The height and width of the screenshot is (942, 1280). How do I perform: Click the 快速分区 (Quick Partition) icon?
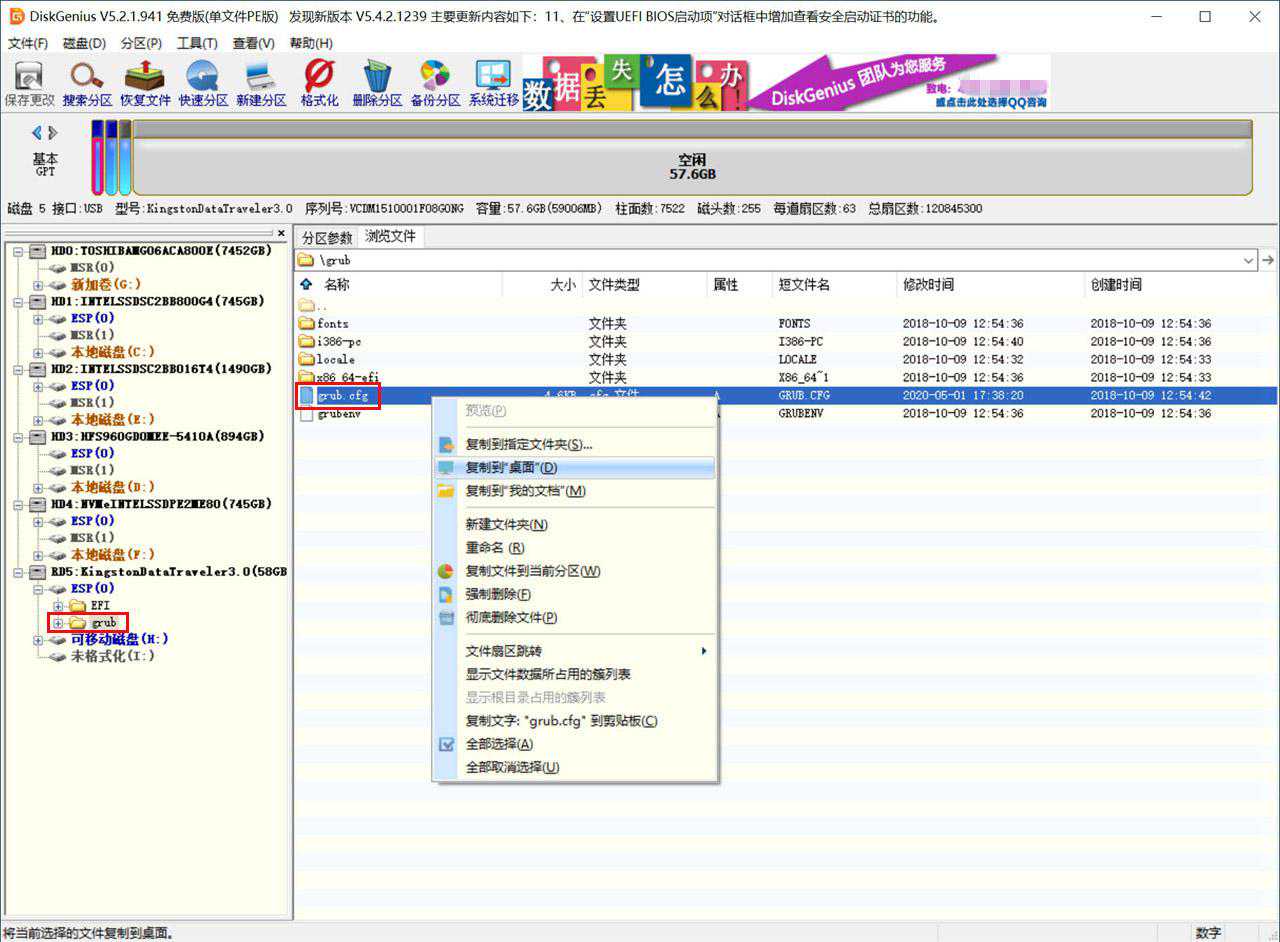coord(203,82)
